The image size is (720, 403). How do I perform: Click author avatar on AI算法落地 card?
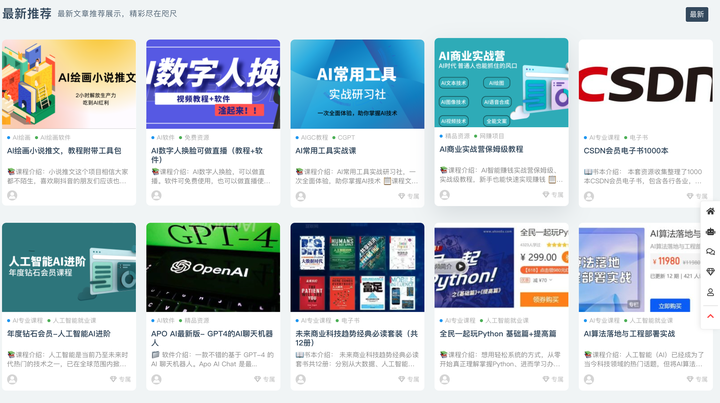coord(589,379)
